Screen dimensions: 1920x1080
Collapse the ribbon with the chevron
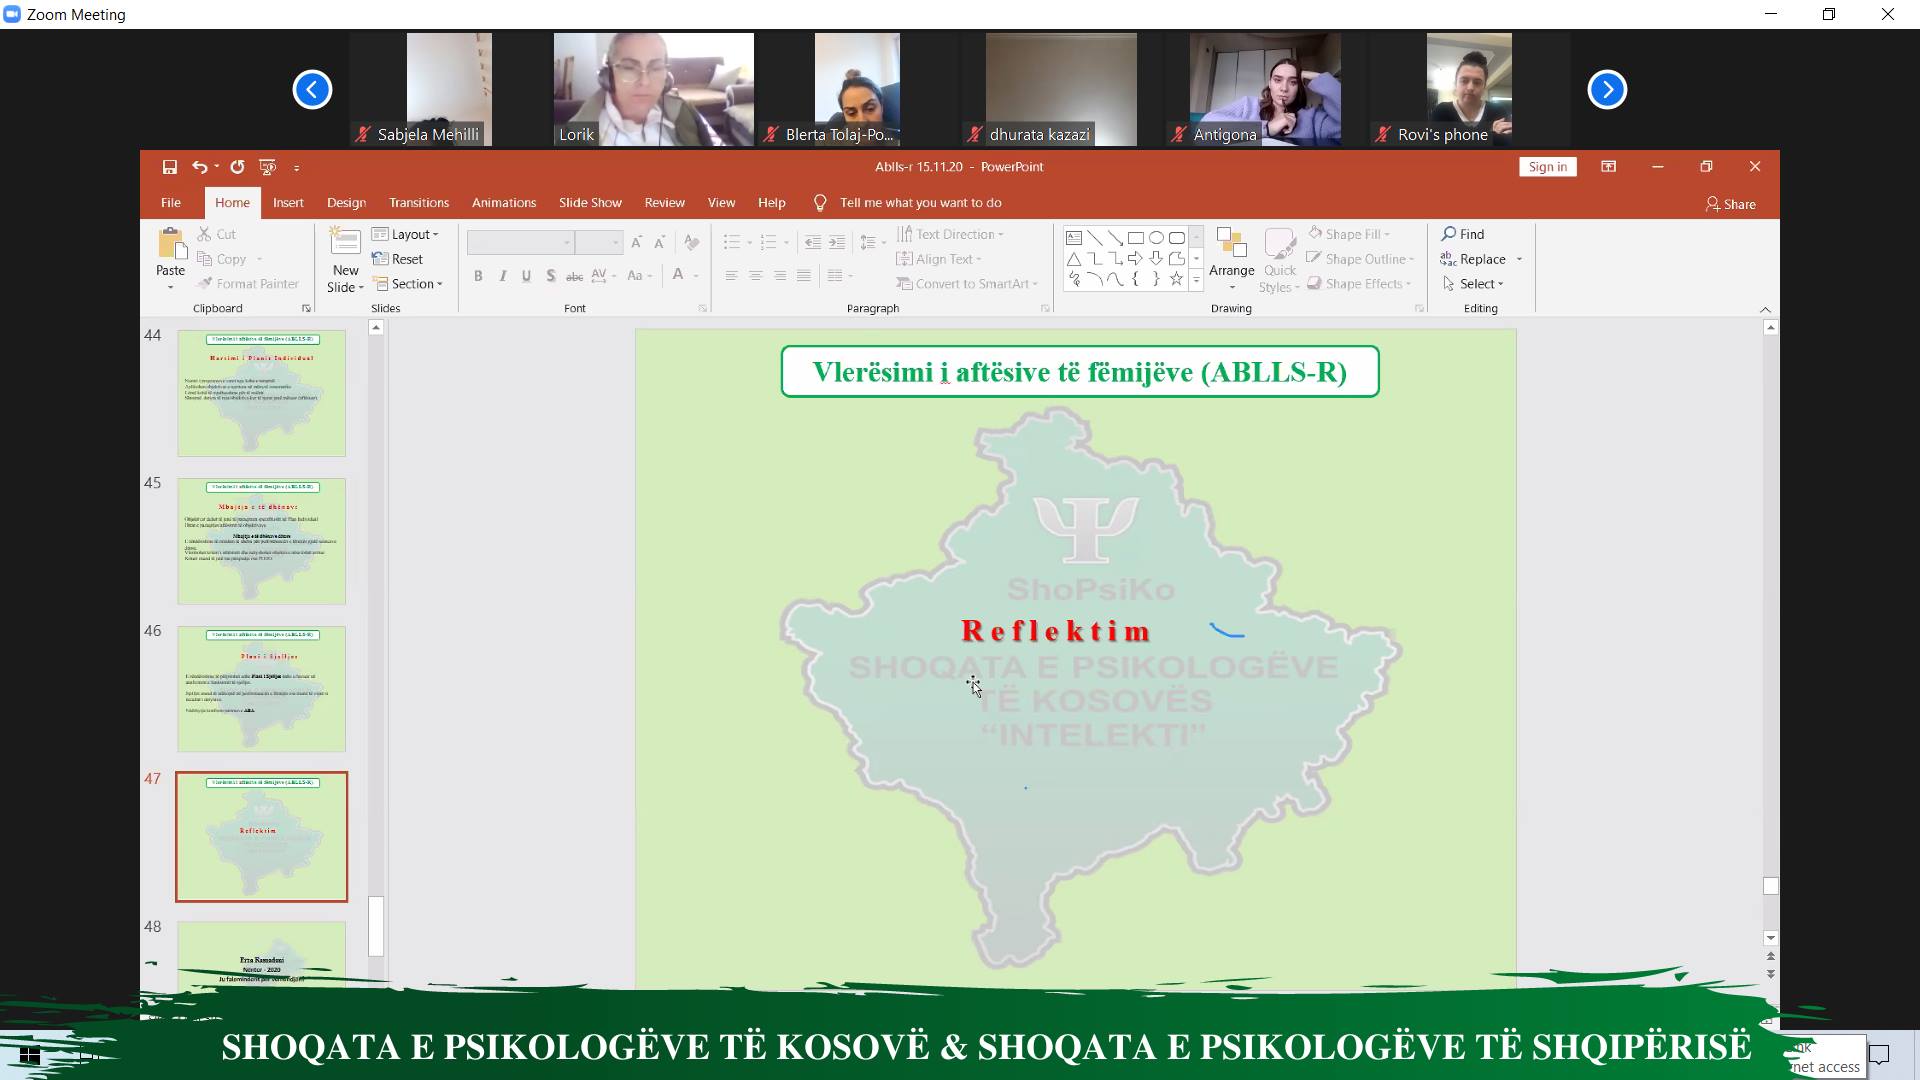pos(1765,310)
